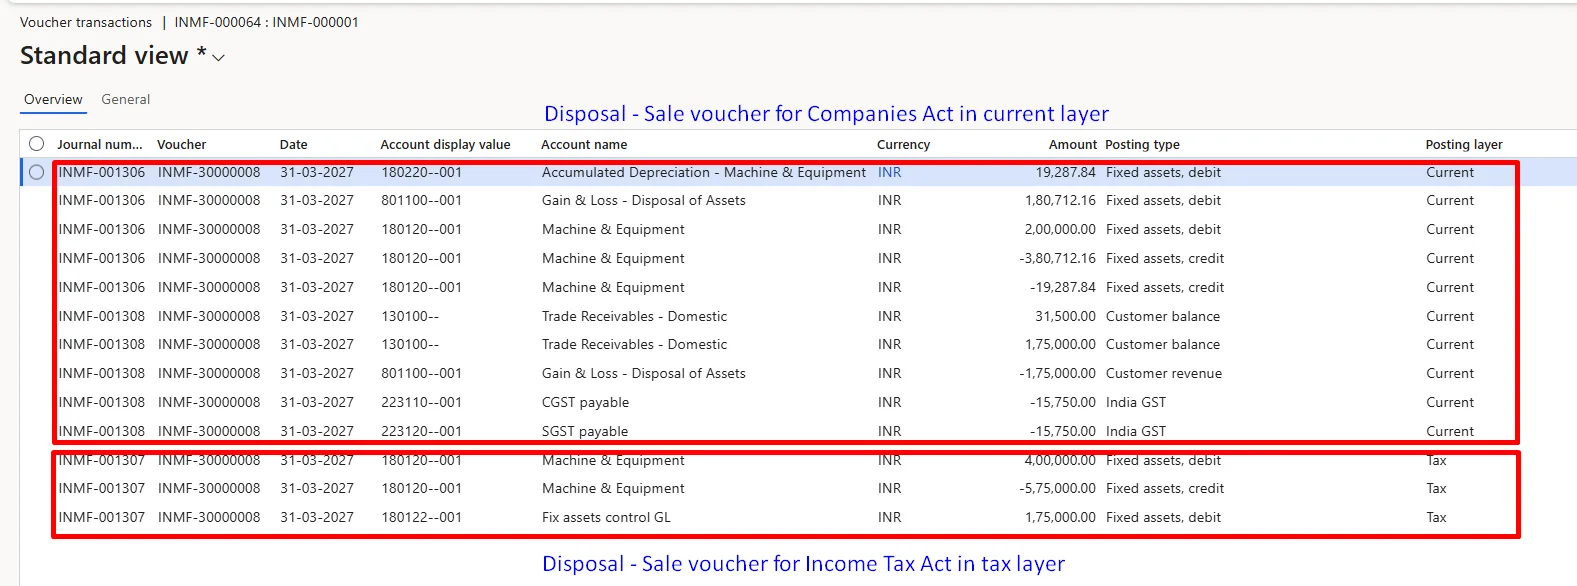Screen dimensions: 1577x586
Task: Open the Standard view dropdown chevron
Action: click(219, 58)
